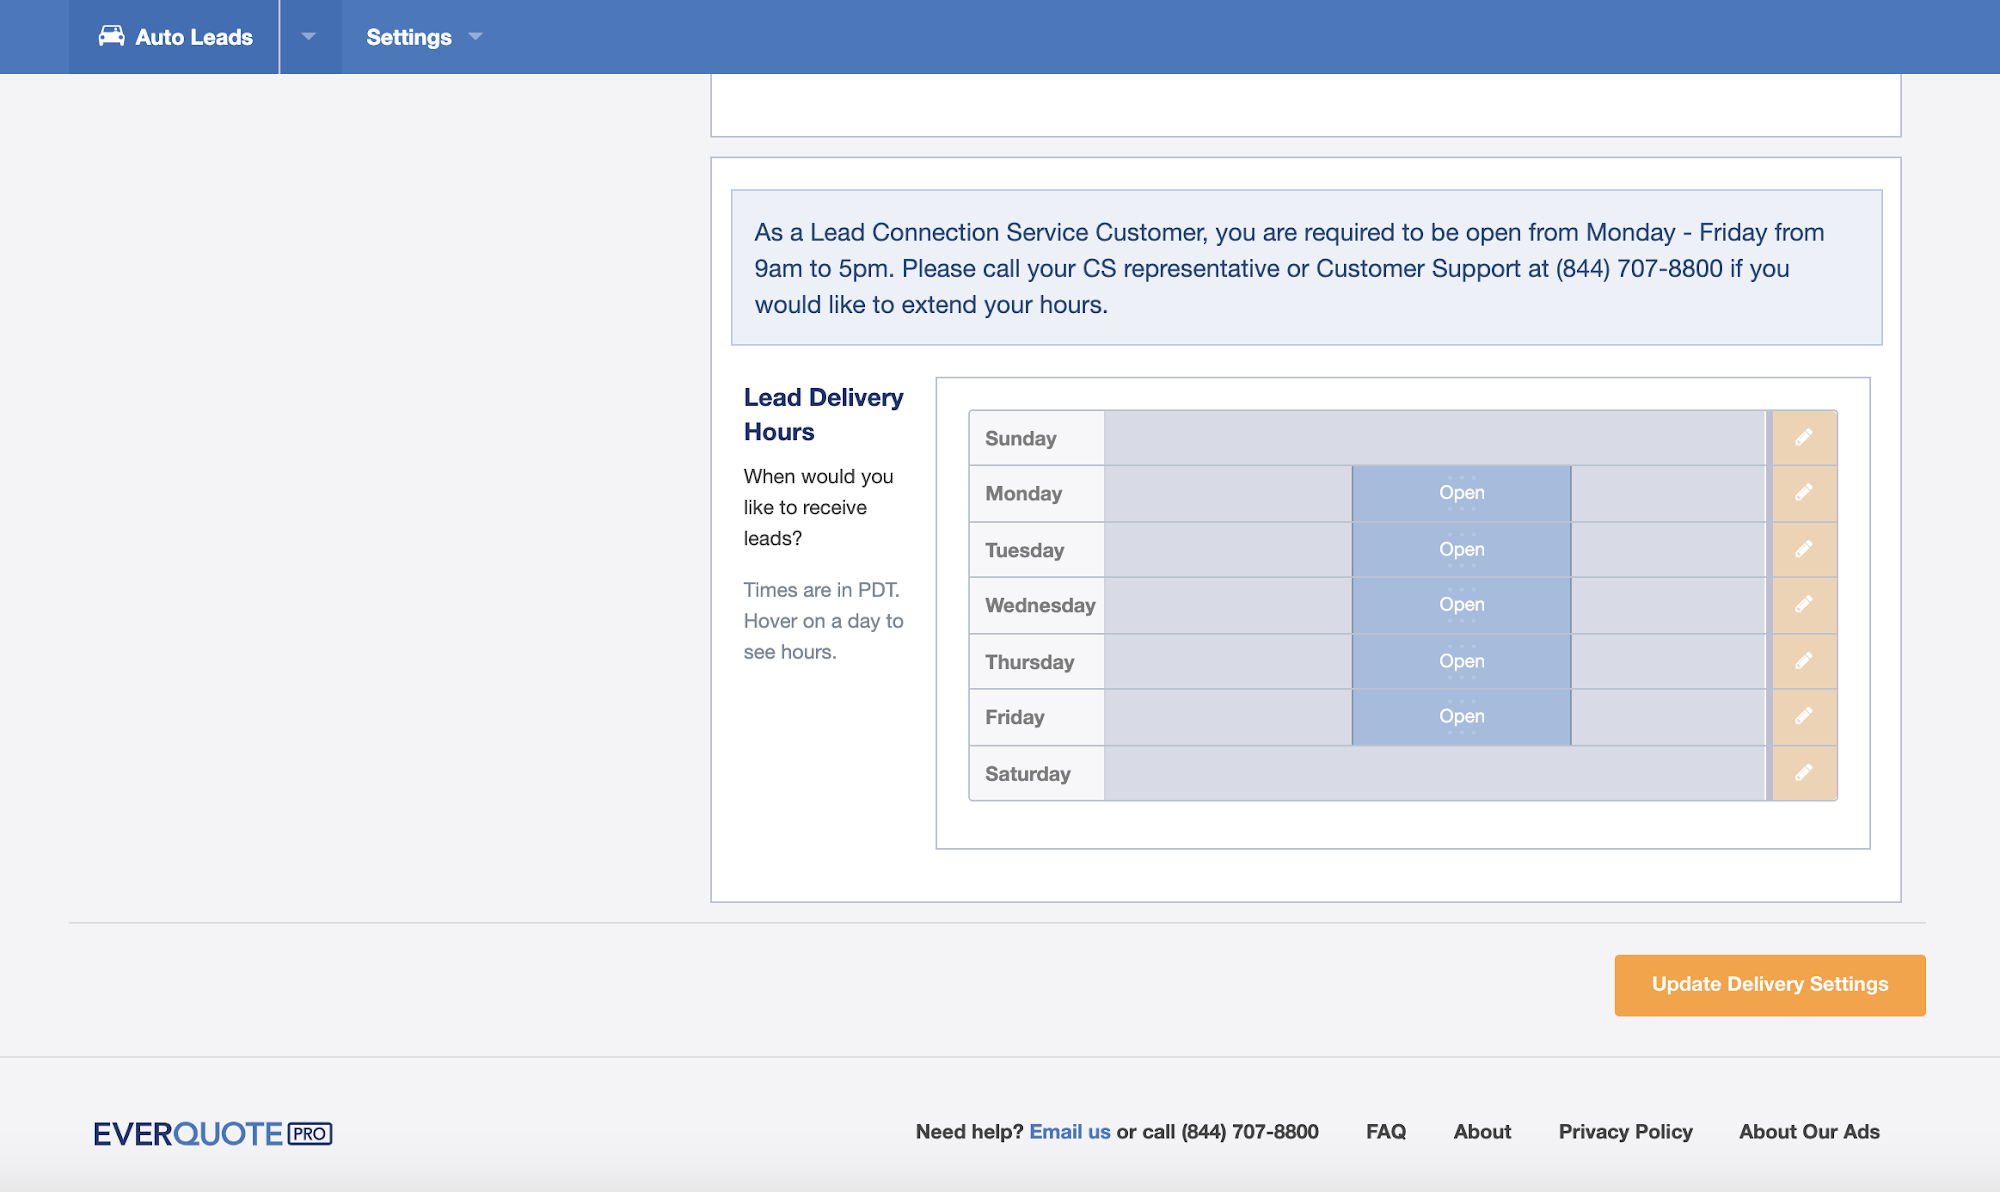Expand the Auto Leads dropdown arrow

coord(309,36)
